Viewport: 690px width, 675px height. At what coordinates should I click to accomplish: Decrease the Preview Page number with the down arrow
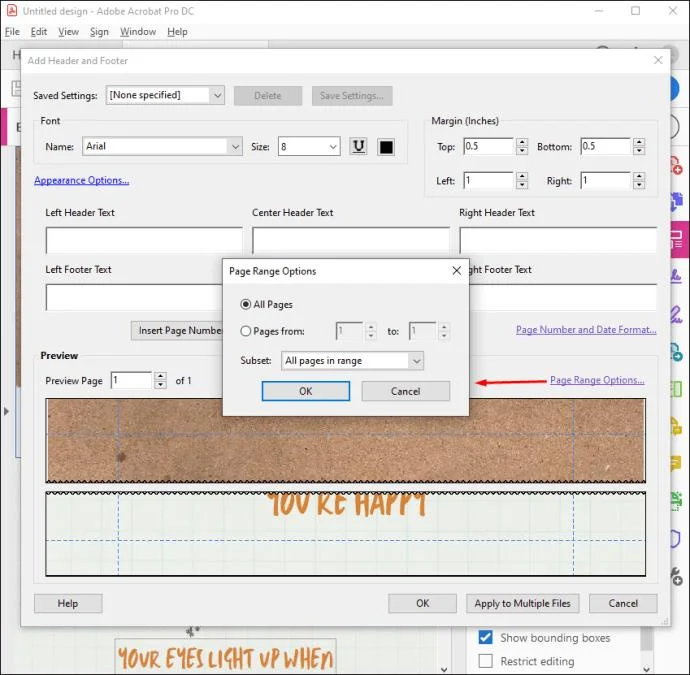pyautogui.click(x=161, y=385)
